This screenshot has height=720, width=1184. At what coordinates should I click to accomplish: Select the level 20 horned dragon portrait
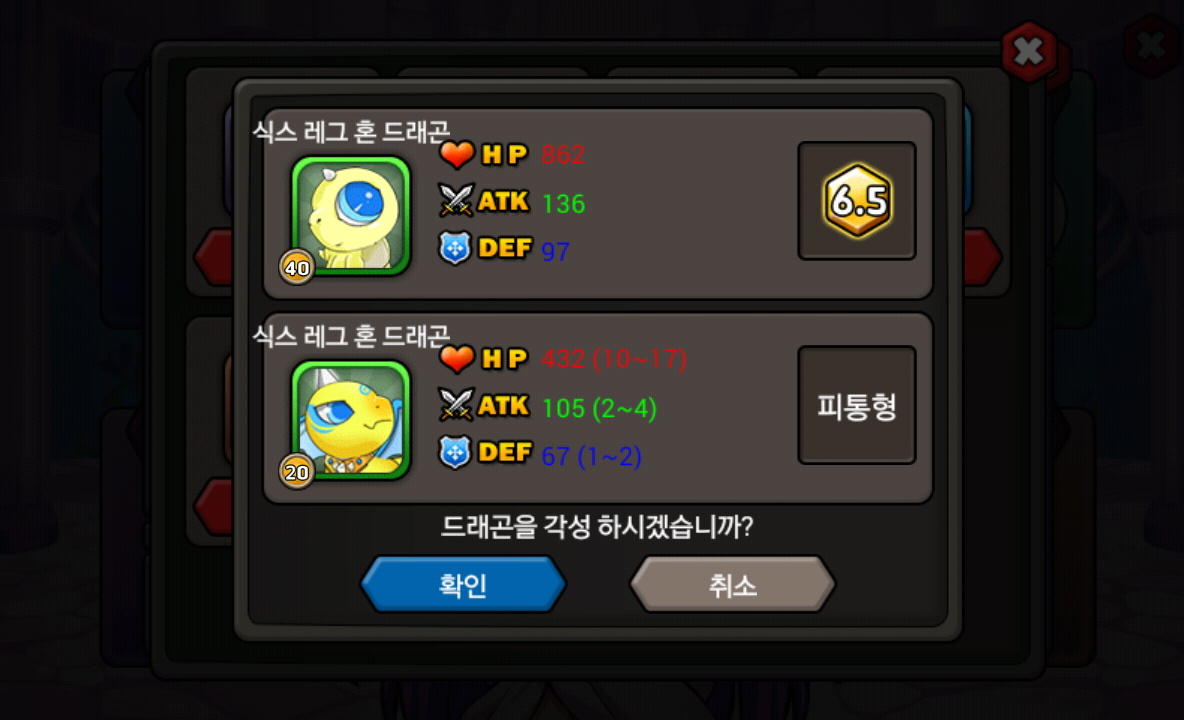click(x=351, y=420)
